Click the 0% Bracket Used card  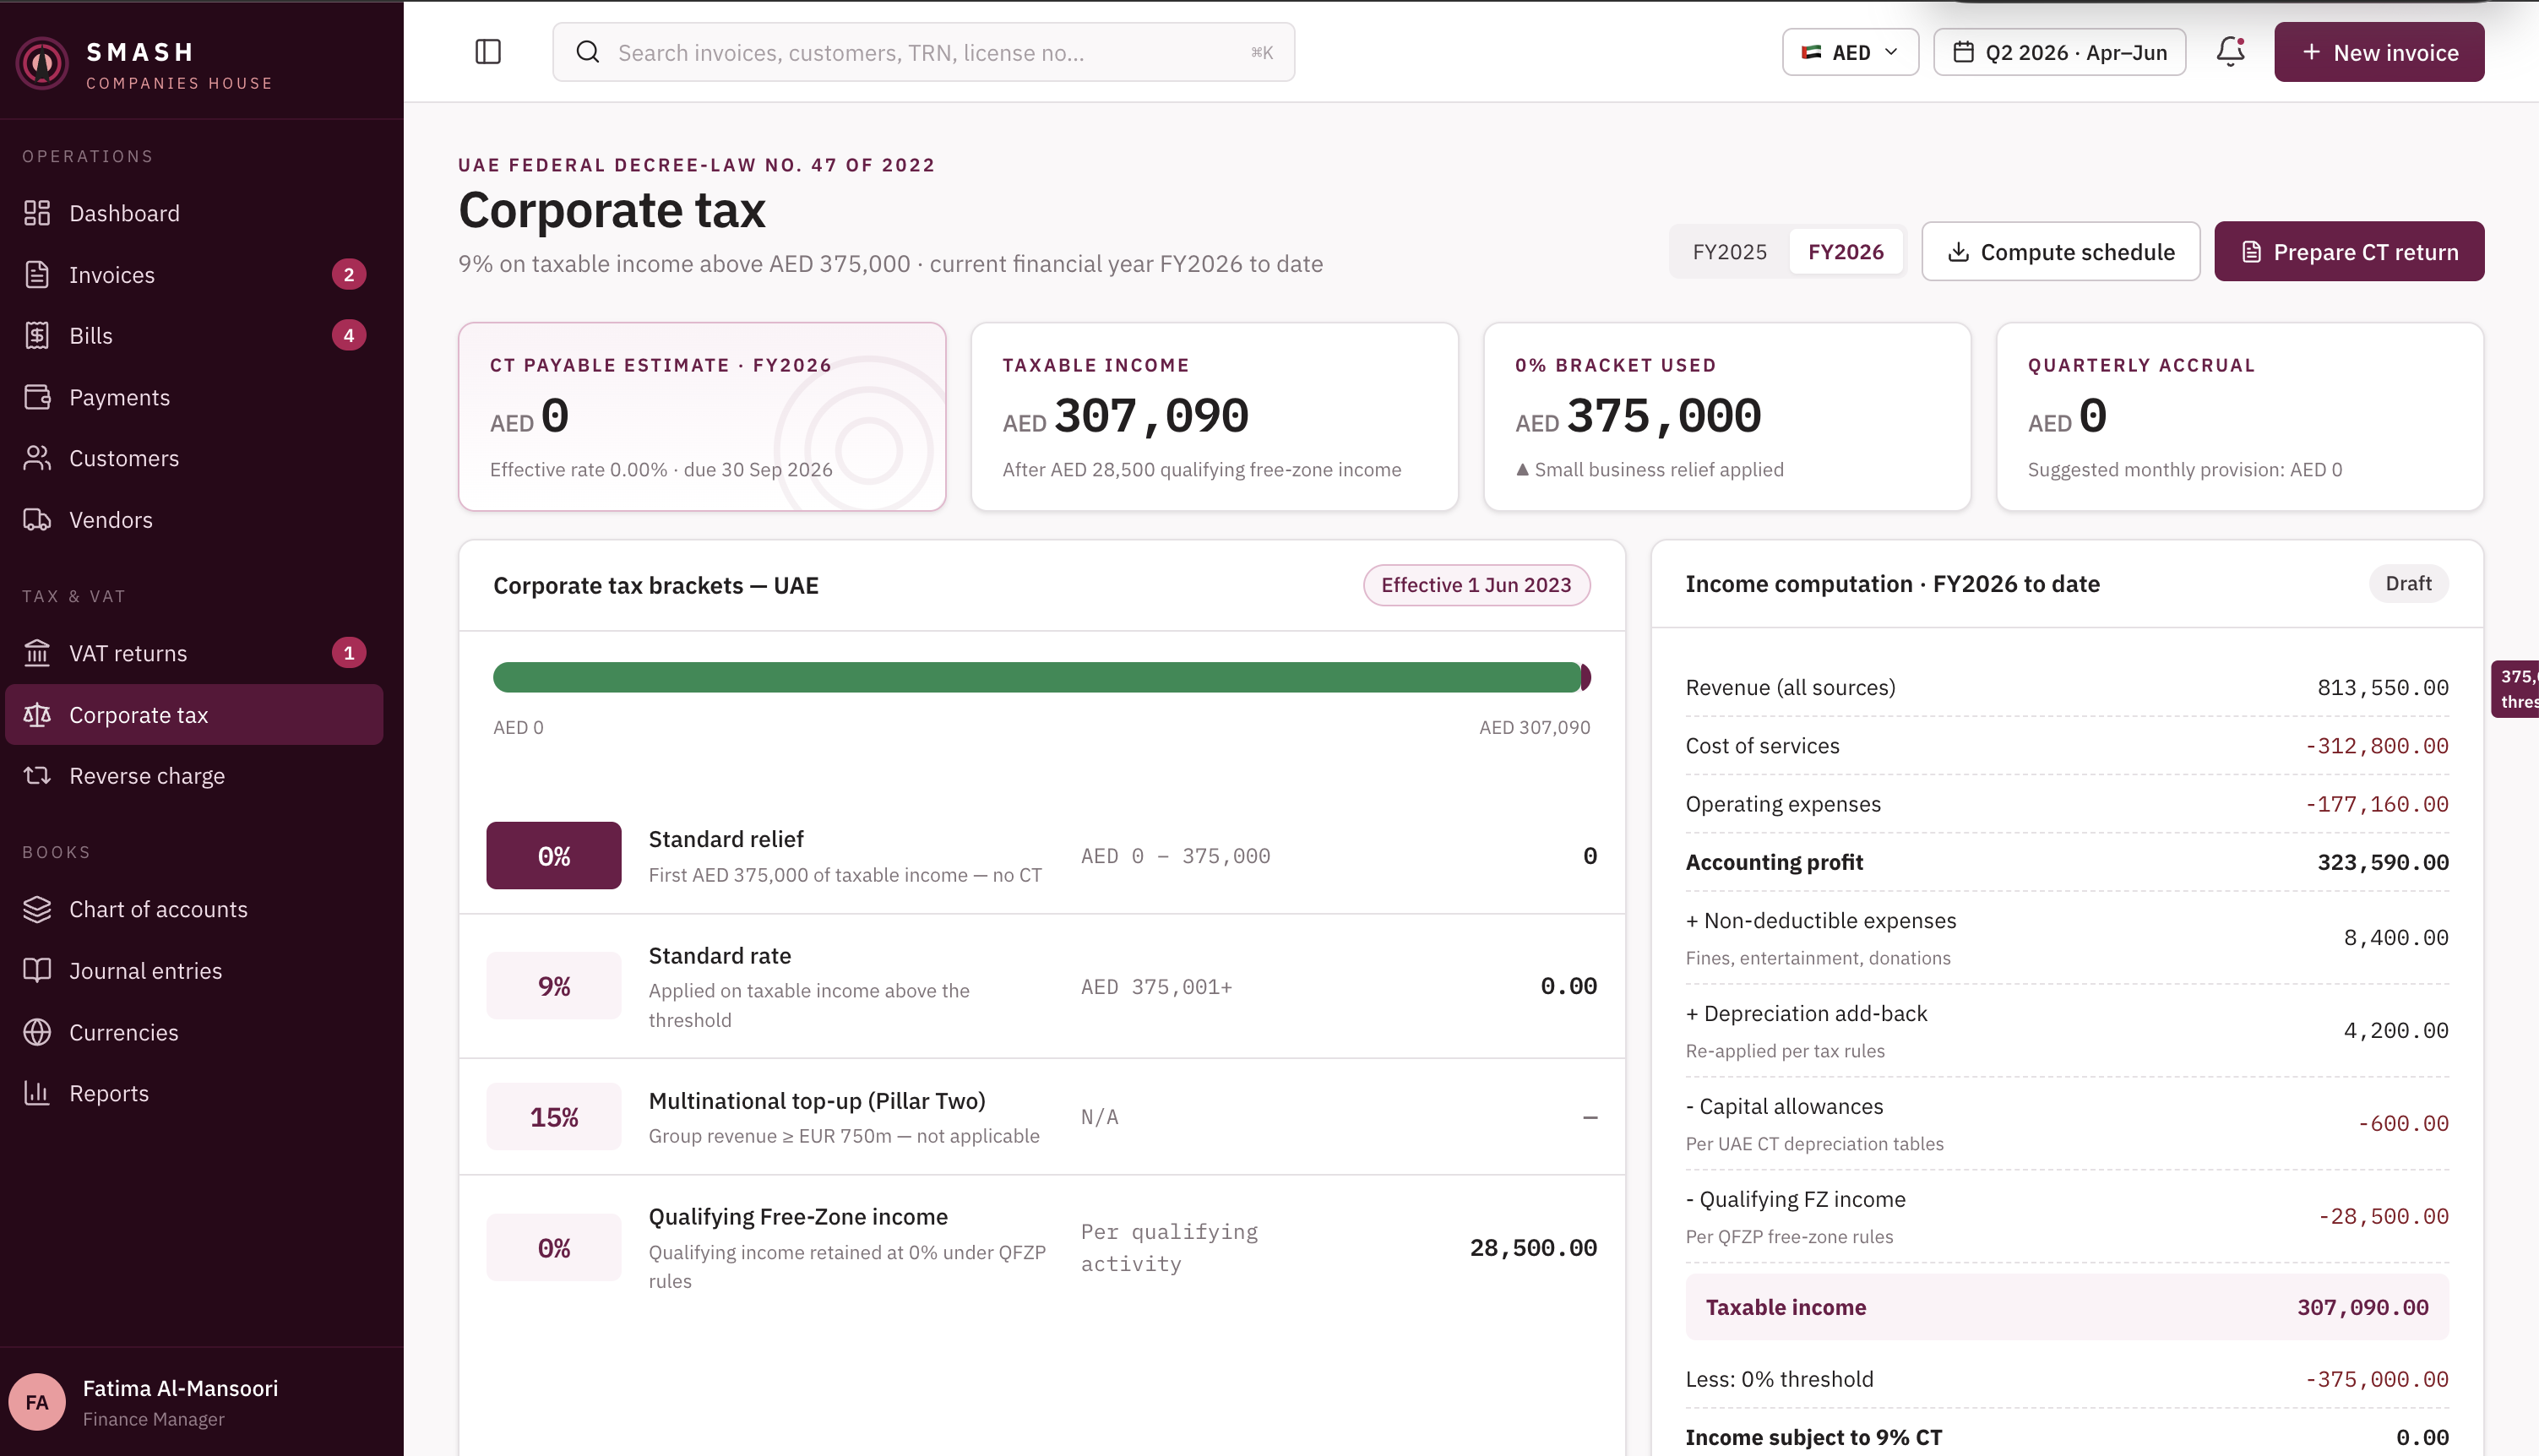pyautogui.click(x=1727, y=416)
